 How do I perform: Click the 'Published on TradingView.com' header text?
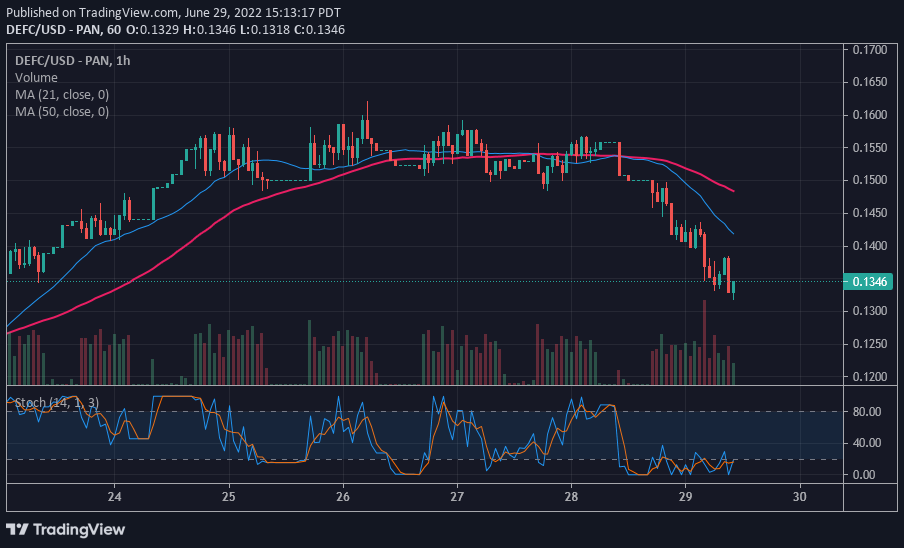point(93,13)
